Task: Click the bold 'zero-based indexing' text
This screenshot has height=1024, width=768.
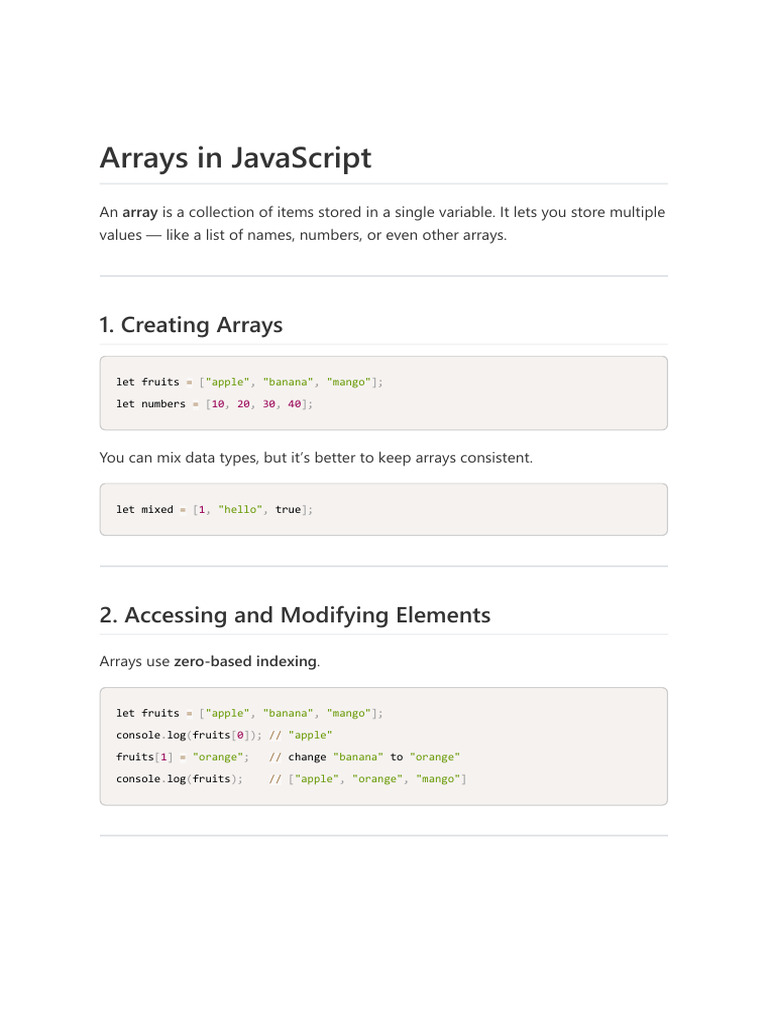Action: point(245,662)
